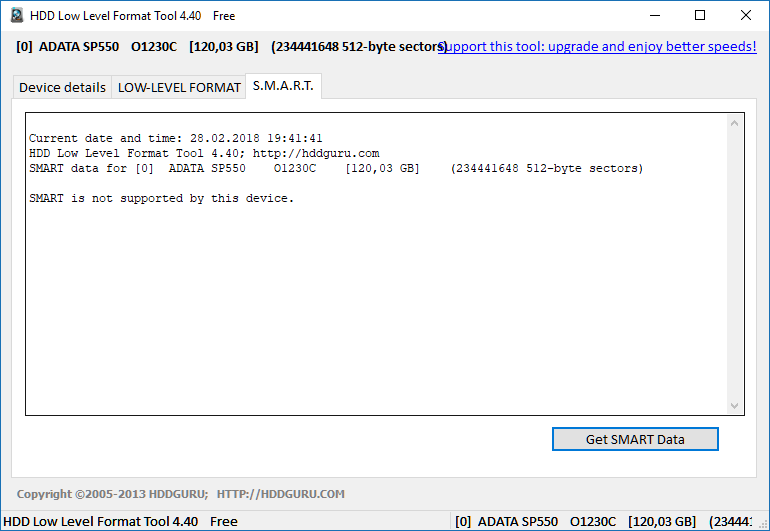Click the HDD Low Level Format Tool title icon
Screen dimensions: 770x531
17,16
